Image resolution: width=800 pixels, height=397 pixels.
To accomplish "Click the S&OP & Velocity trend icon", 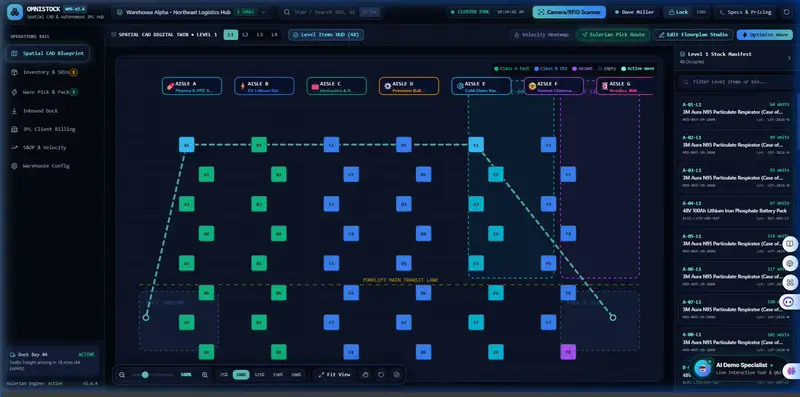I will click(14, 147).
